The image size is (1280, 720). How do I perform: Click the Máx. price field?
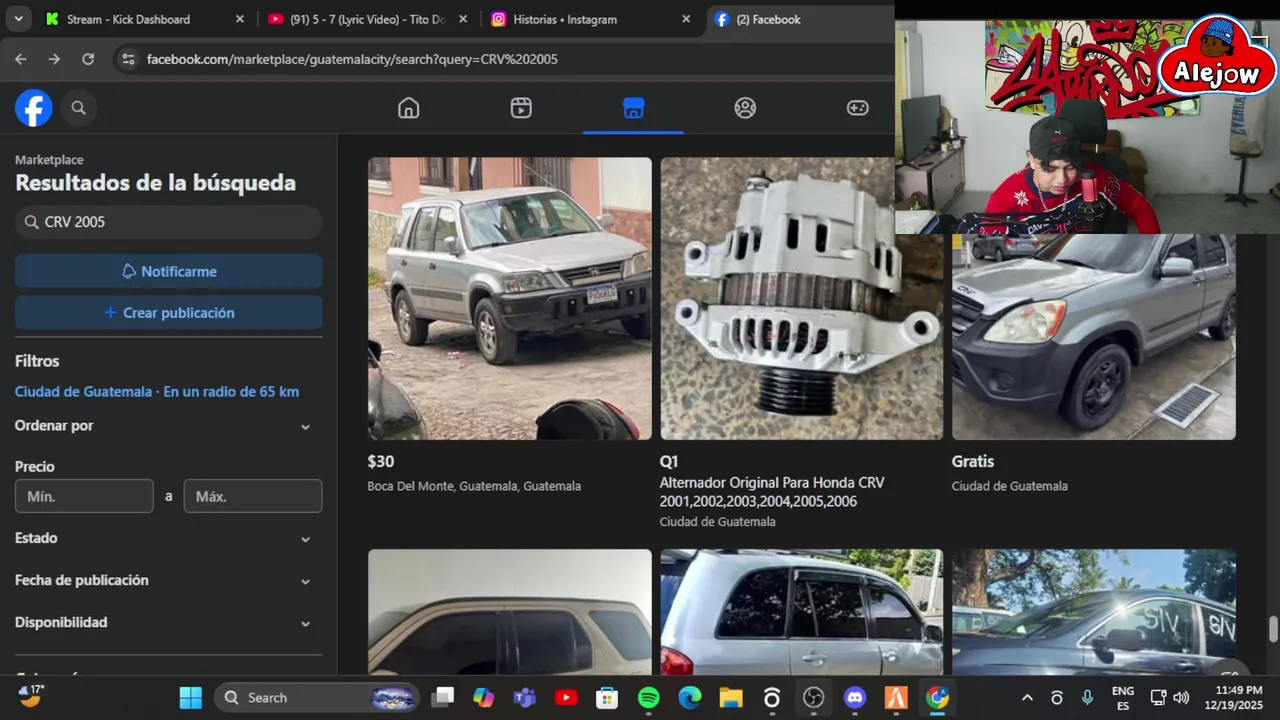click(x=253, y=496)
